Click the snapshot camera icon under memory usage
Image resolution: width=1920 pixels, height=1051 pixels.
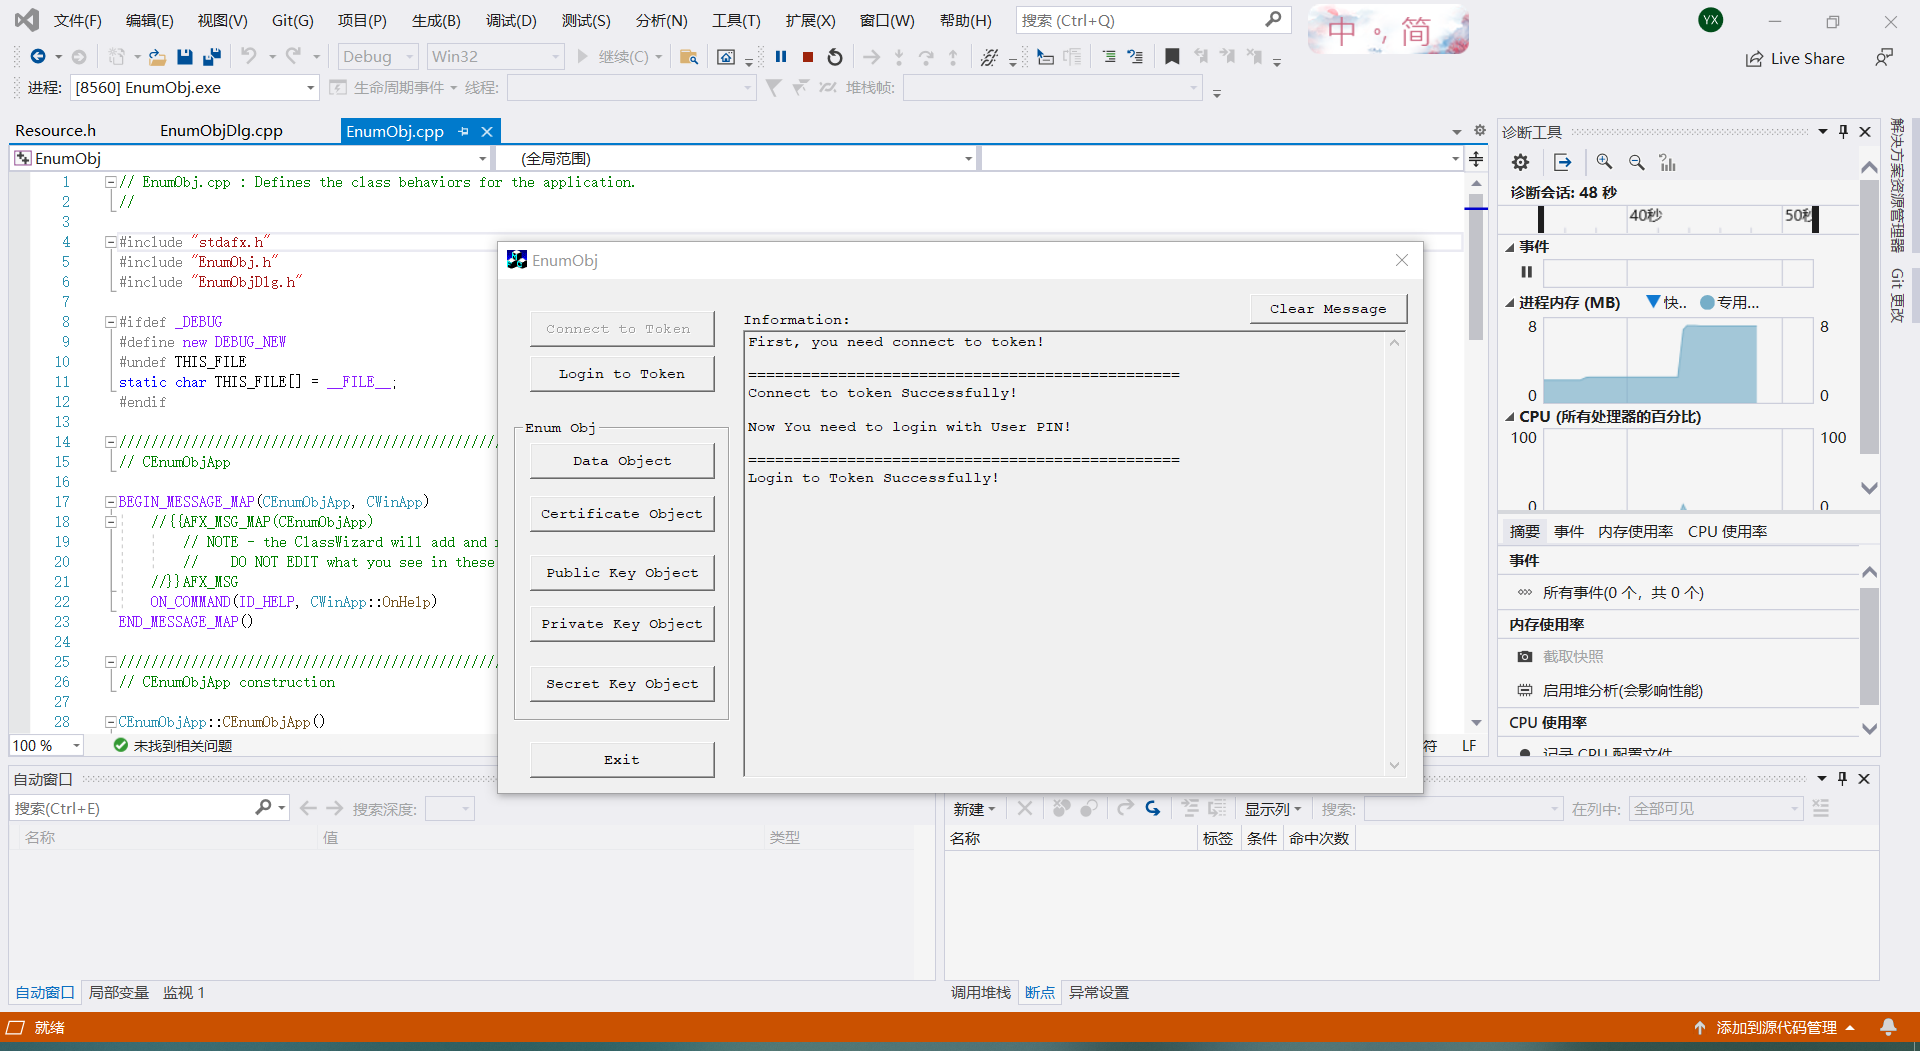[x=1524, y=657]
